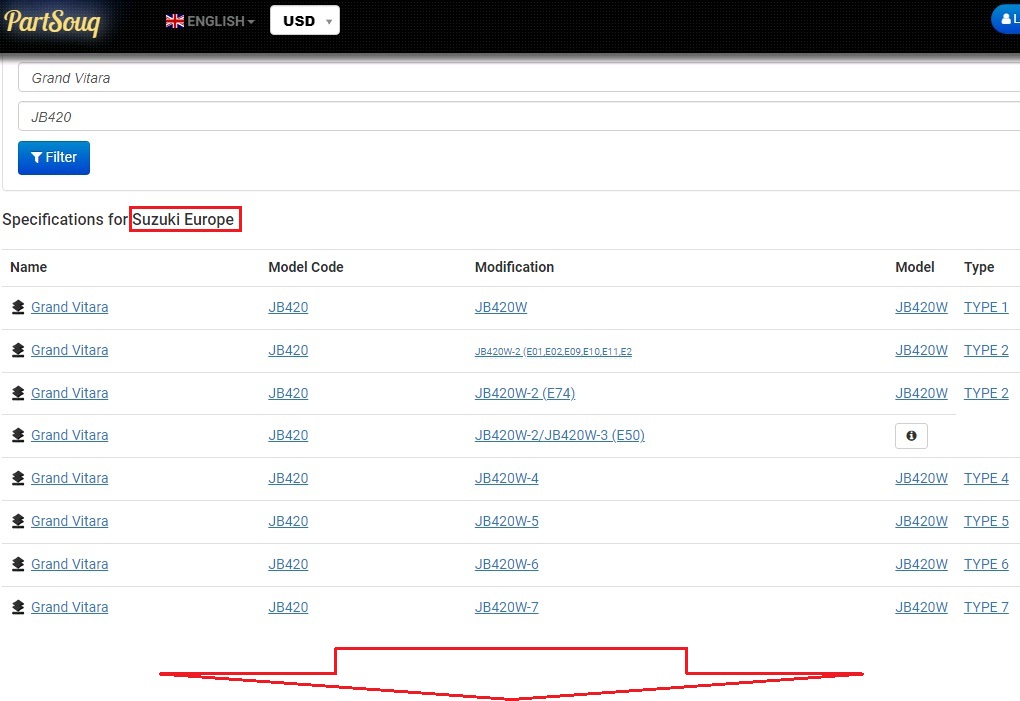Click the blue user login button

(1006, 19)
